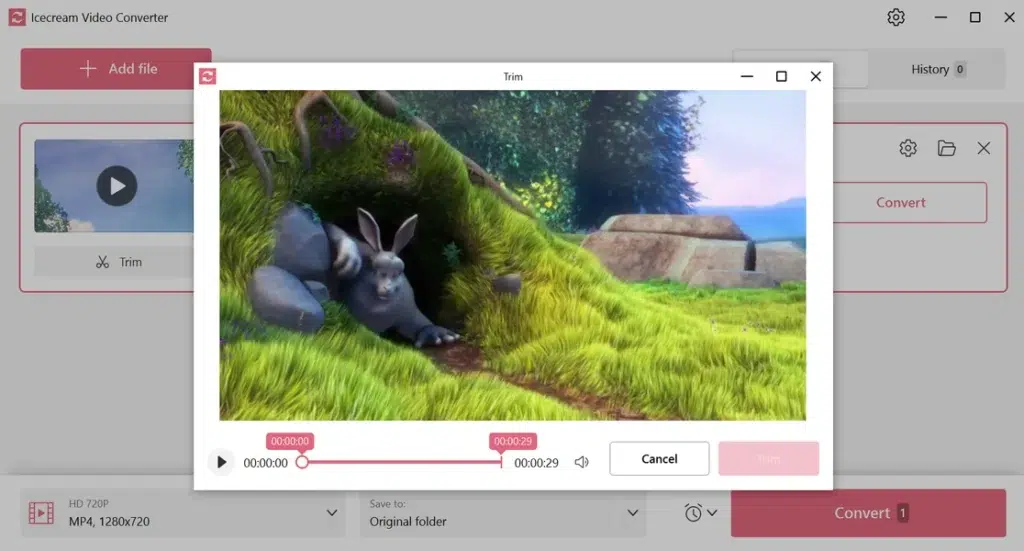The image size is (1024, 551).
Task: Close the Icecream Video Converter window
Action: point(1009,18)
